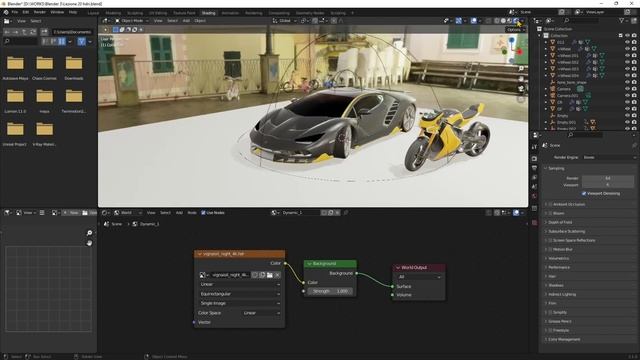The height and width of the screenshot is (360, 640).
Task: Open the Color Space Linear dropdown
Action: pos(261,313)
